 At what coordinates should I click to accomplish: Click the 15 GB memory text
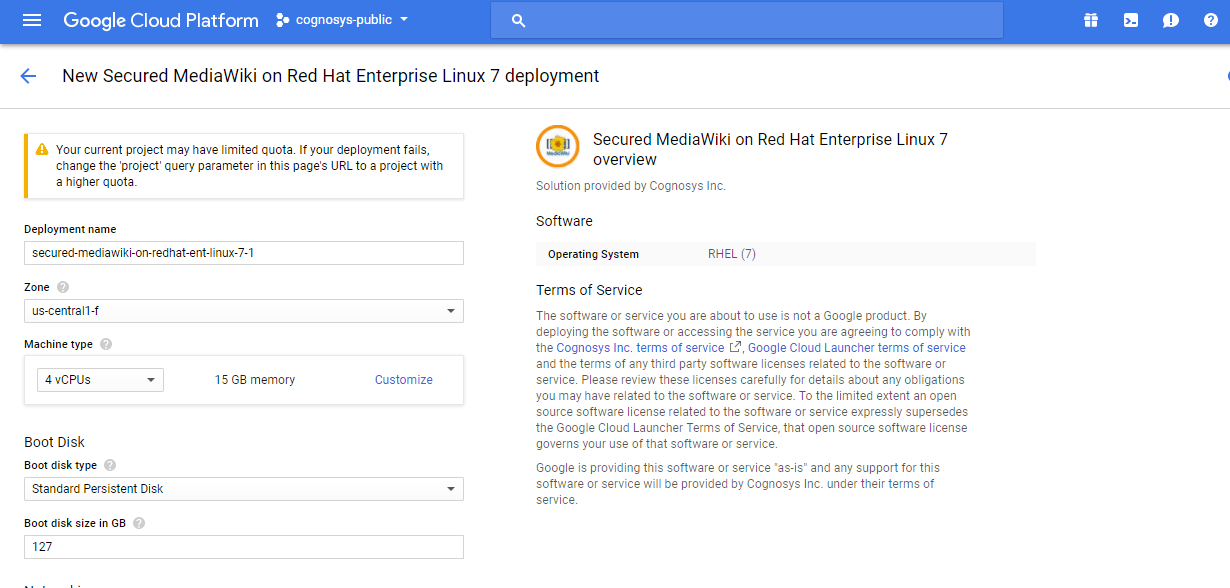(255, 380)
